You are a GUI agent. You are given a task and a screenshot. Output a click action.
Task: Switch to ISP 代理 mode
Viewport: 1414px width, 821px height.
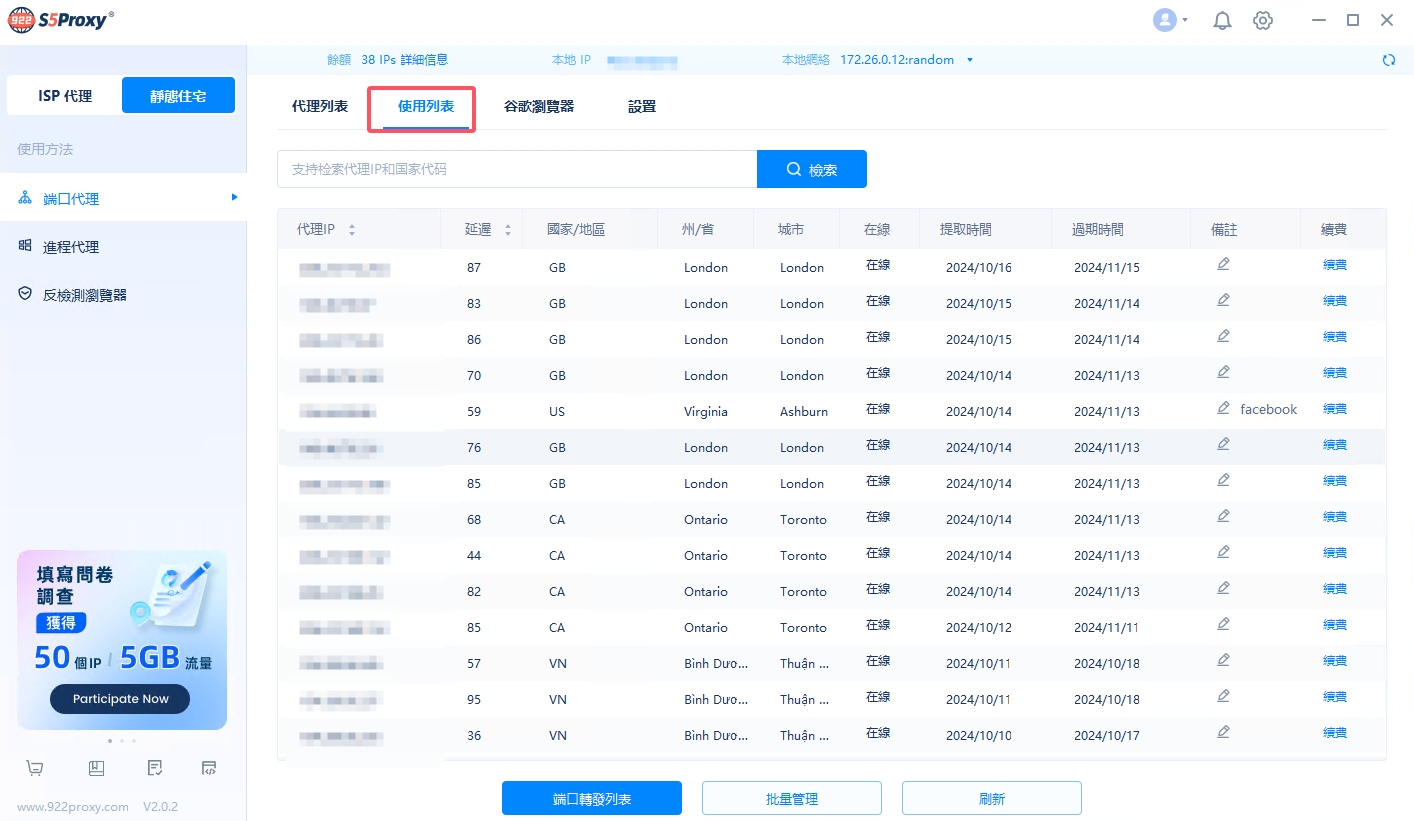tap(65, 96)
